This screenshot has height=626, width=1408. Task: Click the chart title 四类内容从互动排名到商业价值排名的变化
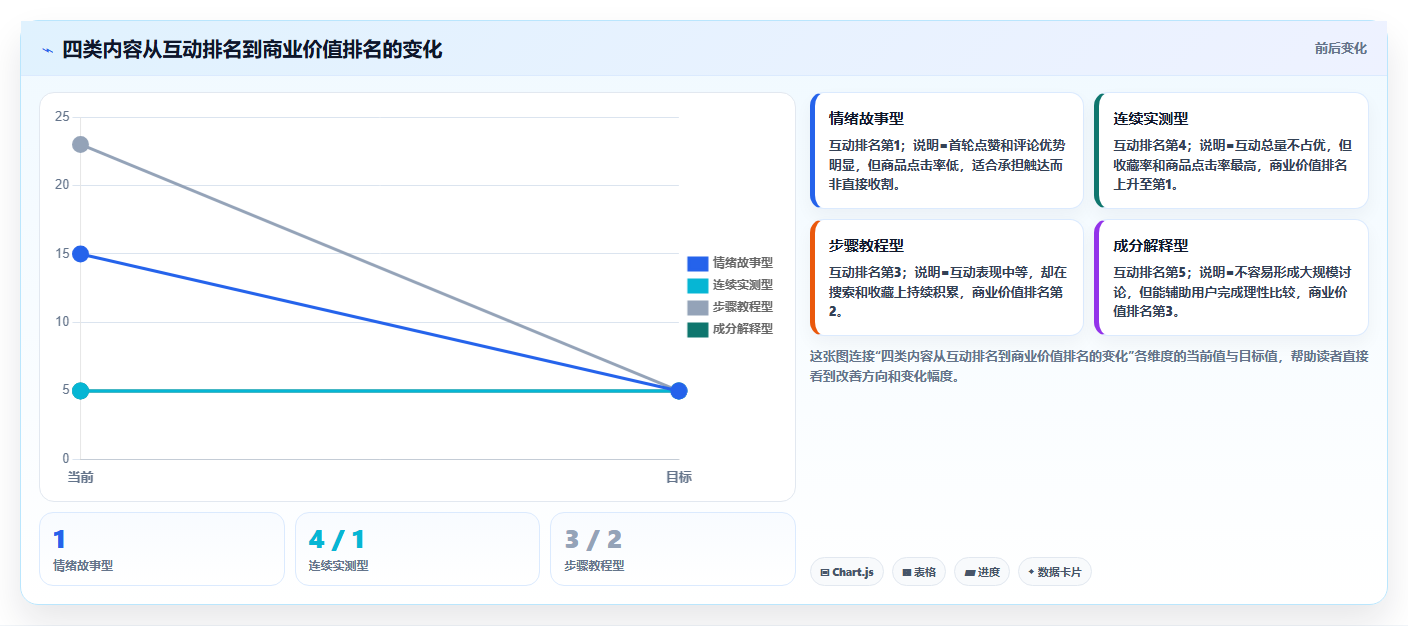click(x=252, y=49)
